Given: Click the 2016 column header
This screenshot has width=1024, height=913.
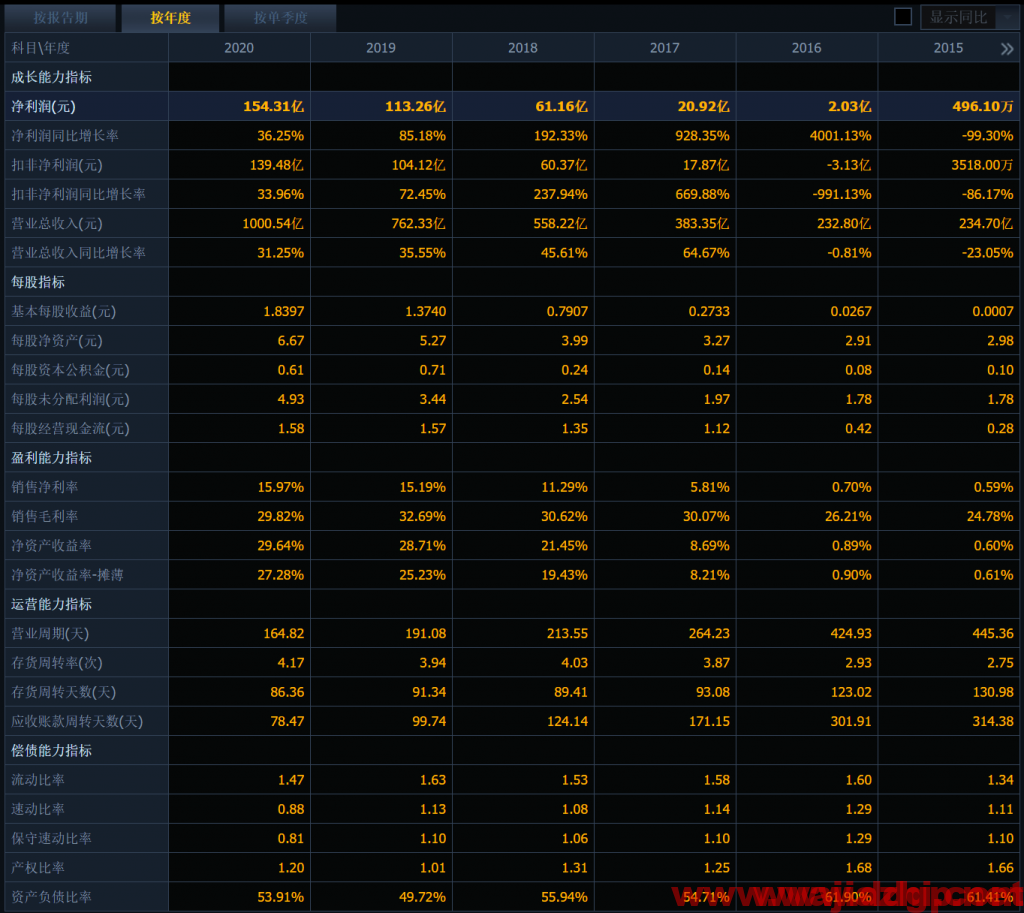Looking at the screenshot, I should [807, 48].
